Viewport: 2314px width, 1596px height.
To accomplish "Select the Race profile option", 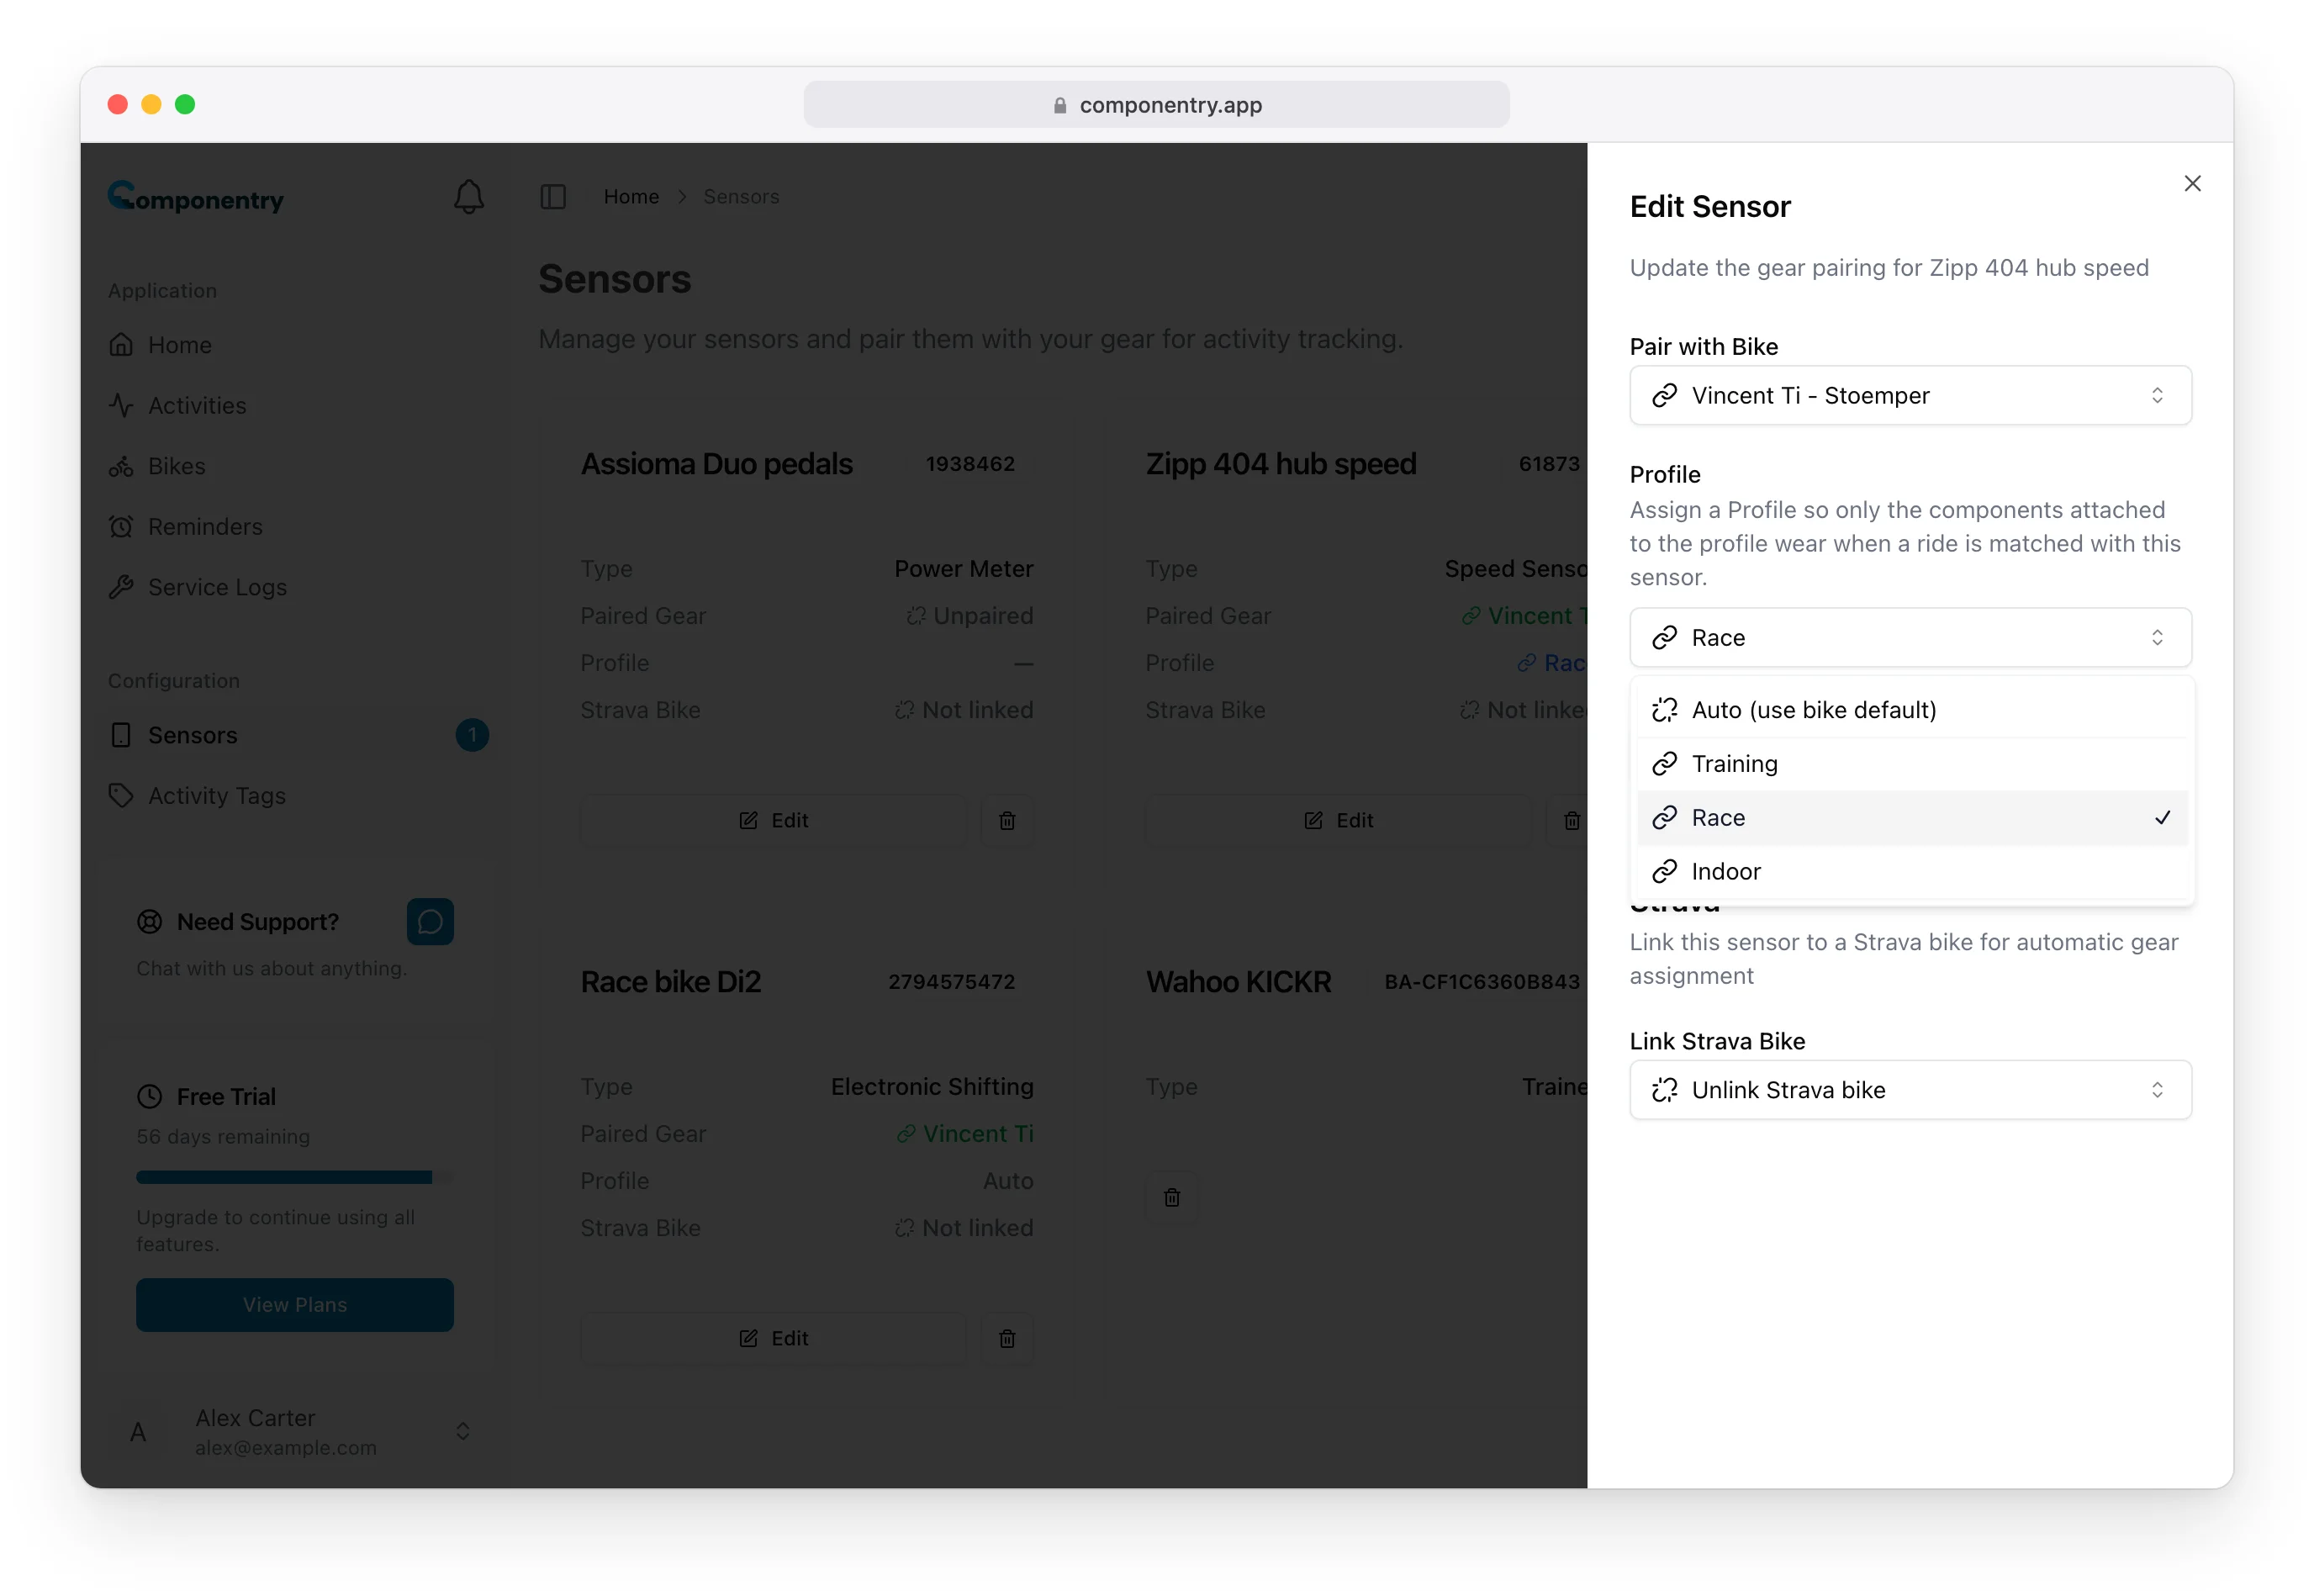I will [1912, 818].
